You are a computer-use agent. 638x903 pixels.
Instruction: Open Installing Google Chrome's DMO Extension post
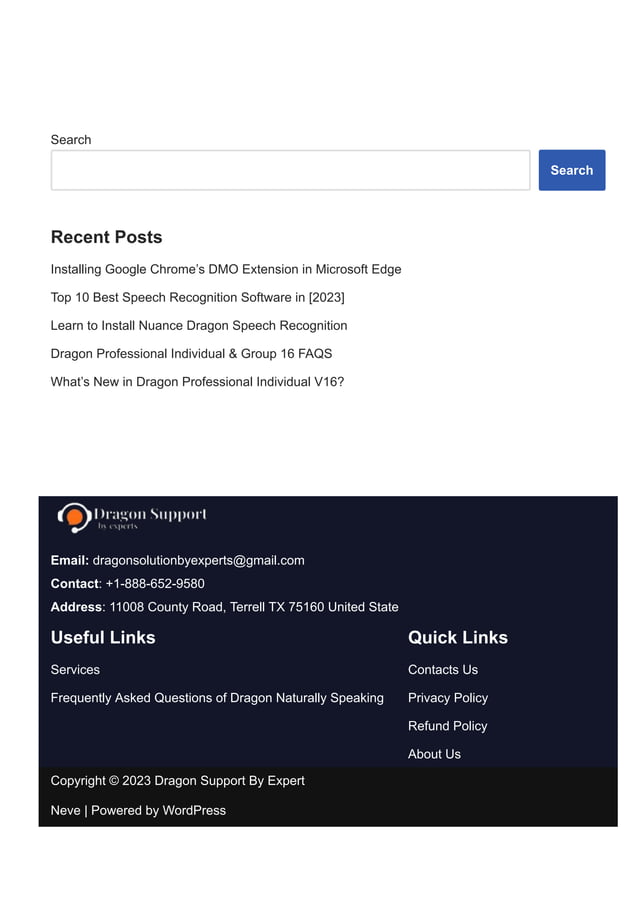click(x=226, y=269)
